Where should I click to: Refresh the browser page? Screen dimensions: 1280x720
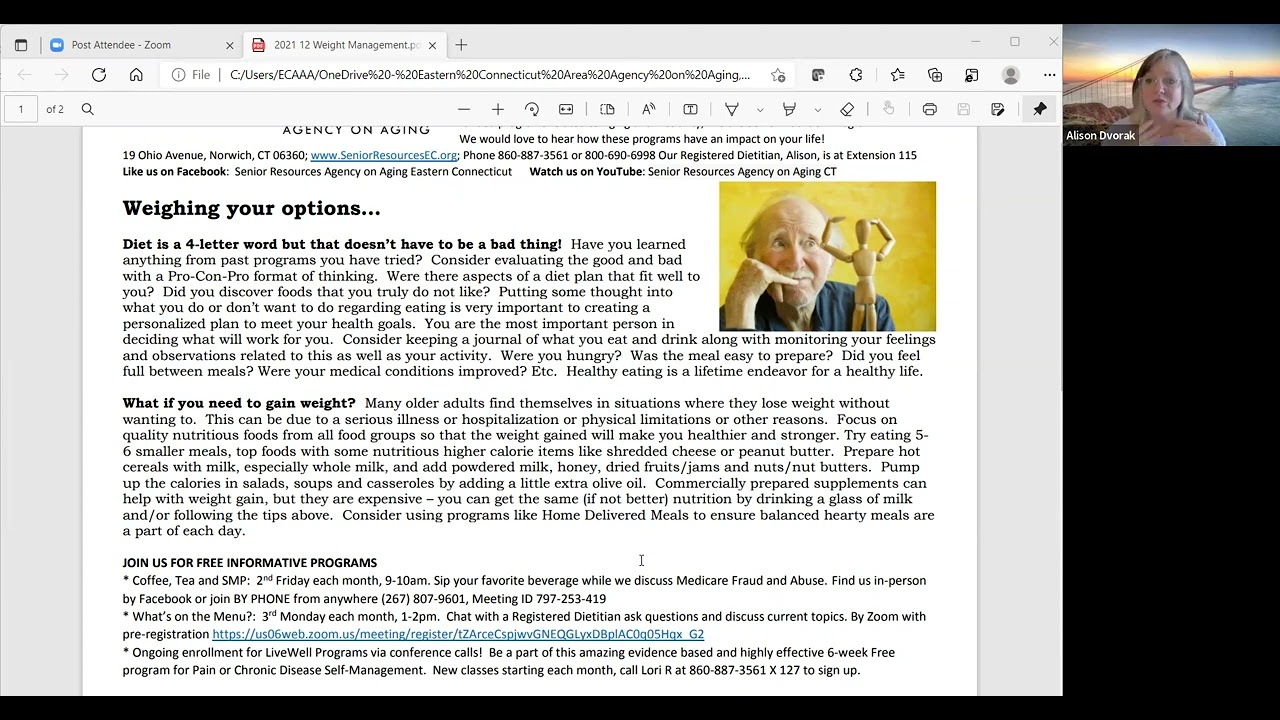coord(99,75)
